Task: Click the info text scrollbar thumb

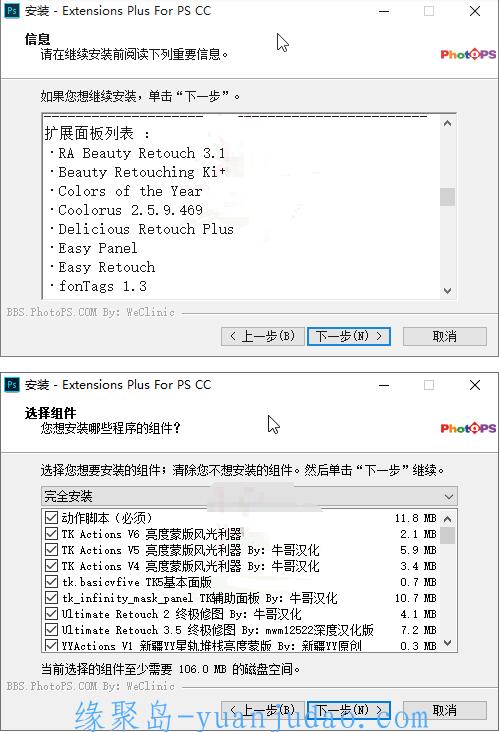Action: [447, 197]
